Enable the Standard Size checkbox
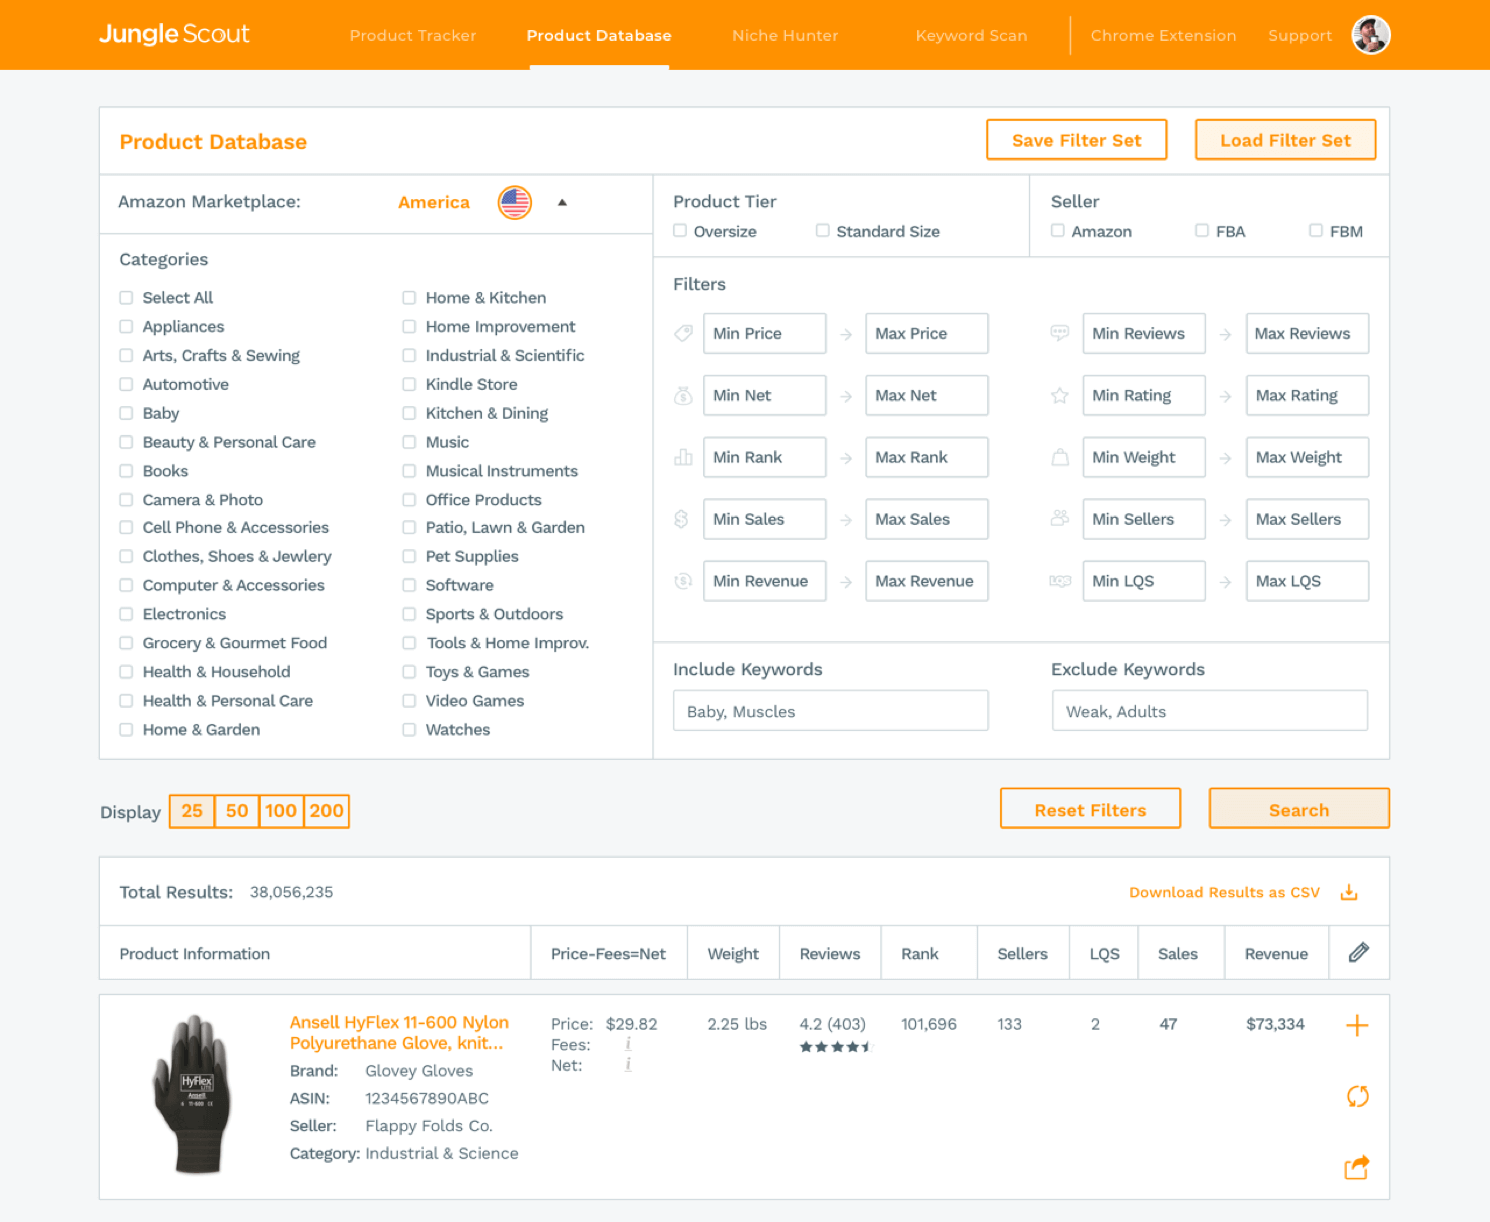Image resolution: width=1490 pixels, height=1222 pixels. point(823,231)
